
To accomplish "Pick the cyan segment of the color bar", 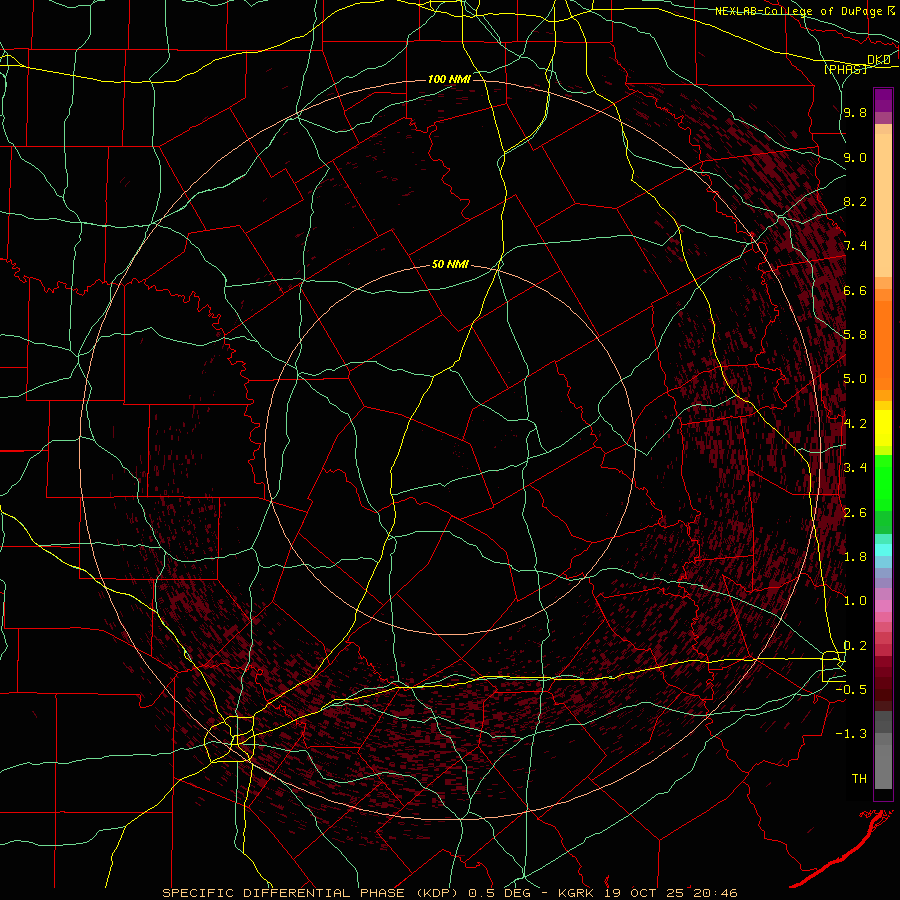I will click(883, 550).
